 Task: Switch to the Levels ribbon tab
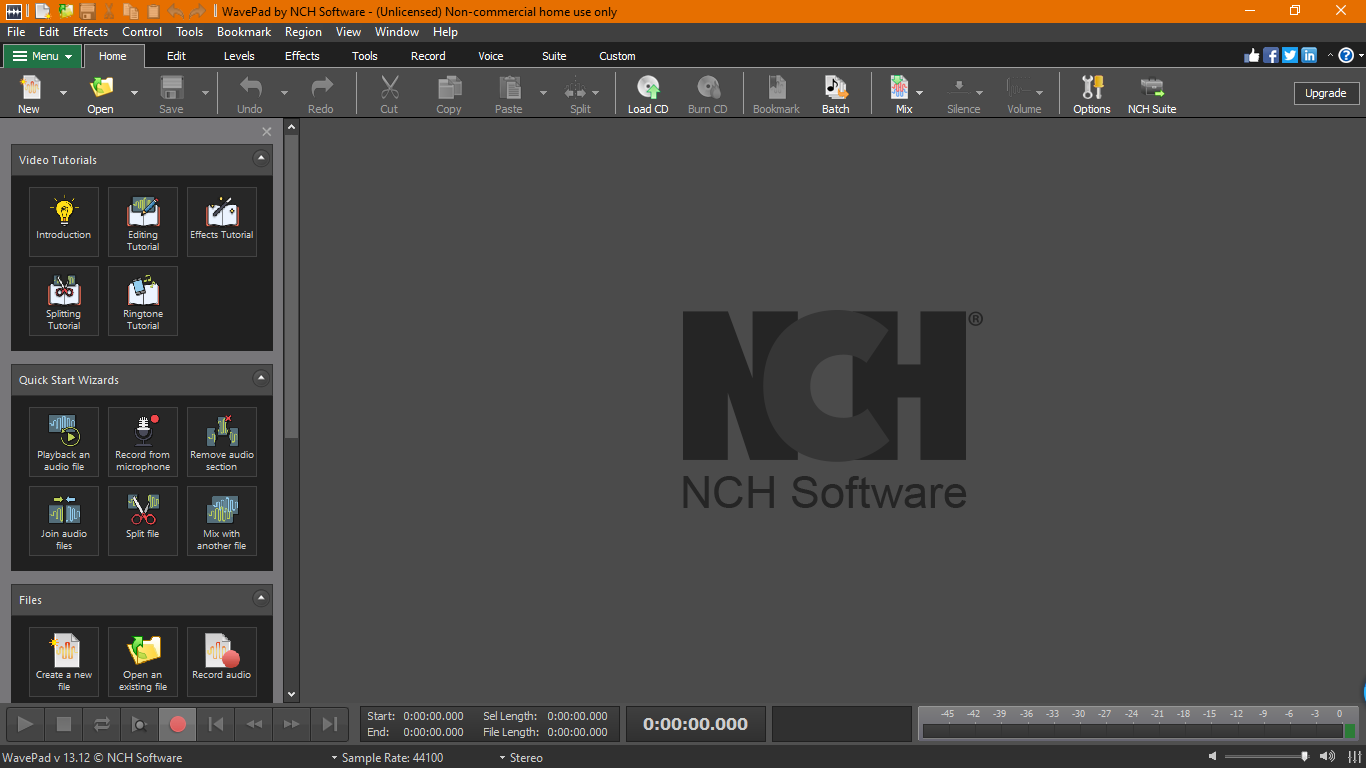click(239, 56)
